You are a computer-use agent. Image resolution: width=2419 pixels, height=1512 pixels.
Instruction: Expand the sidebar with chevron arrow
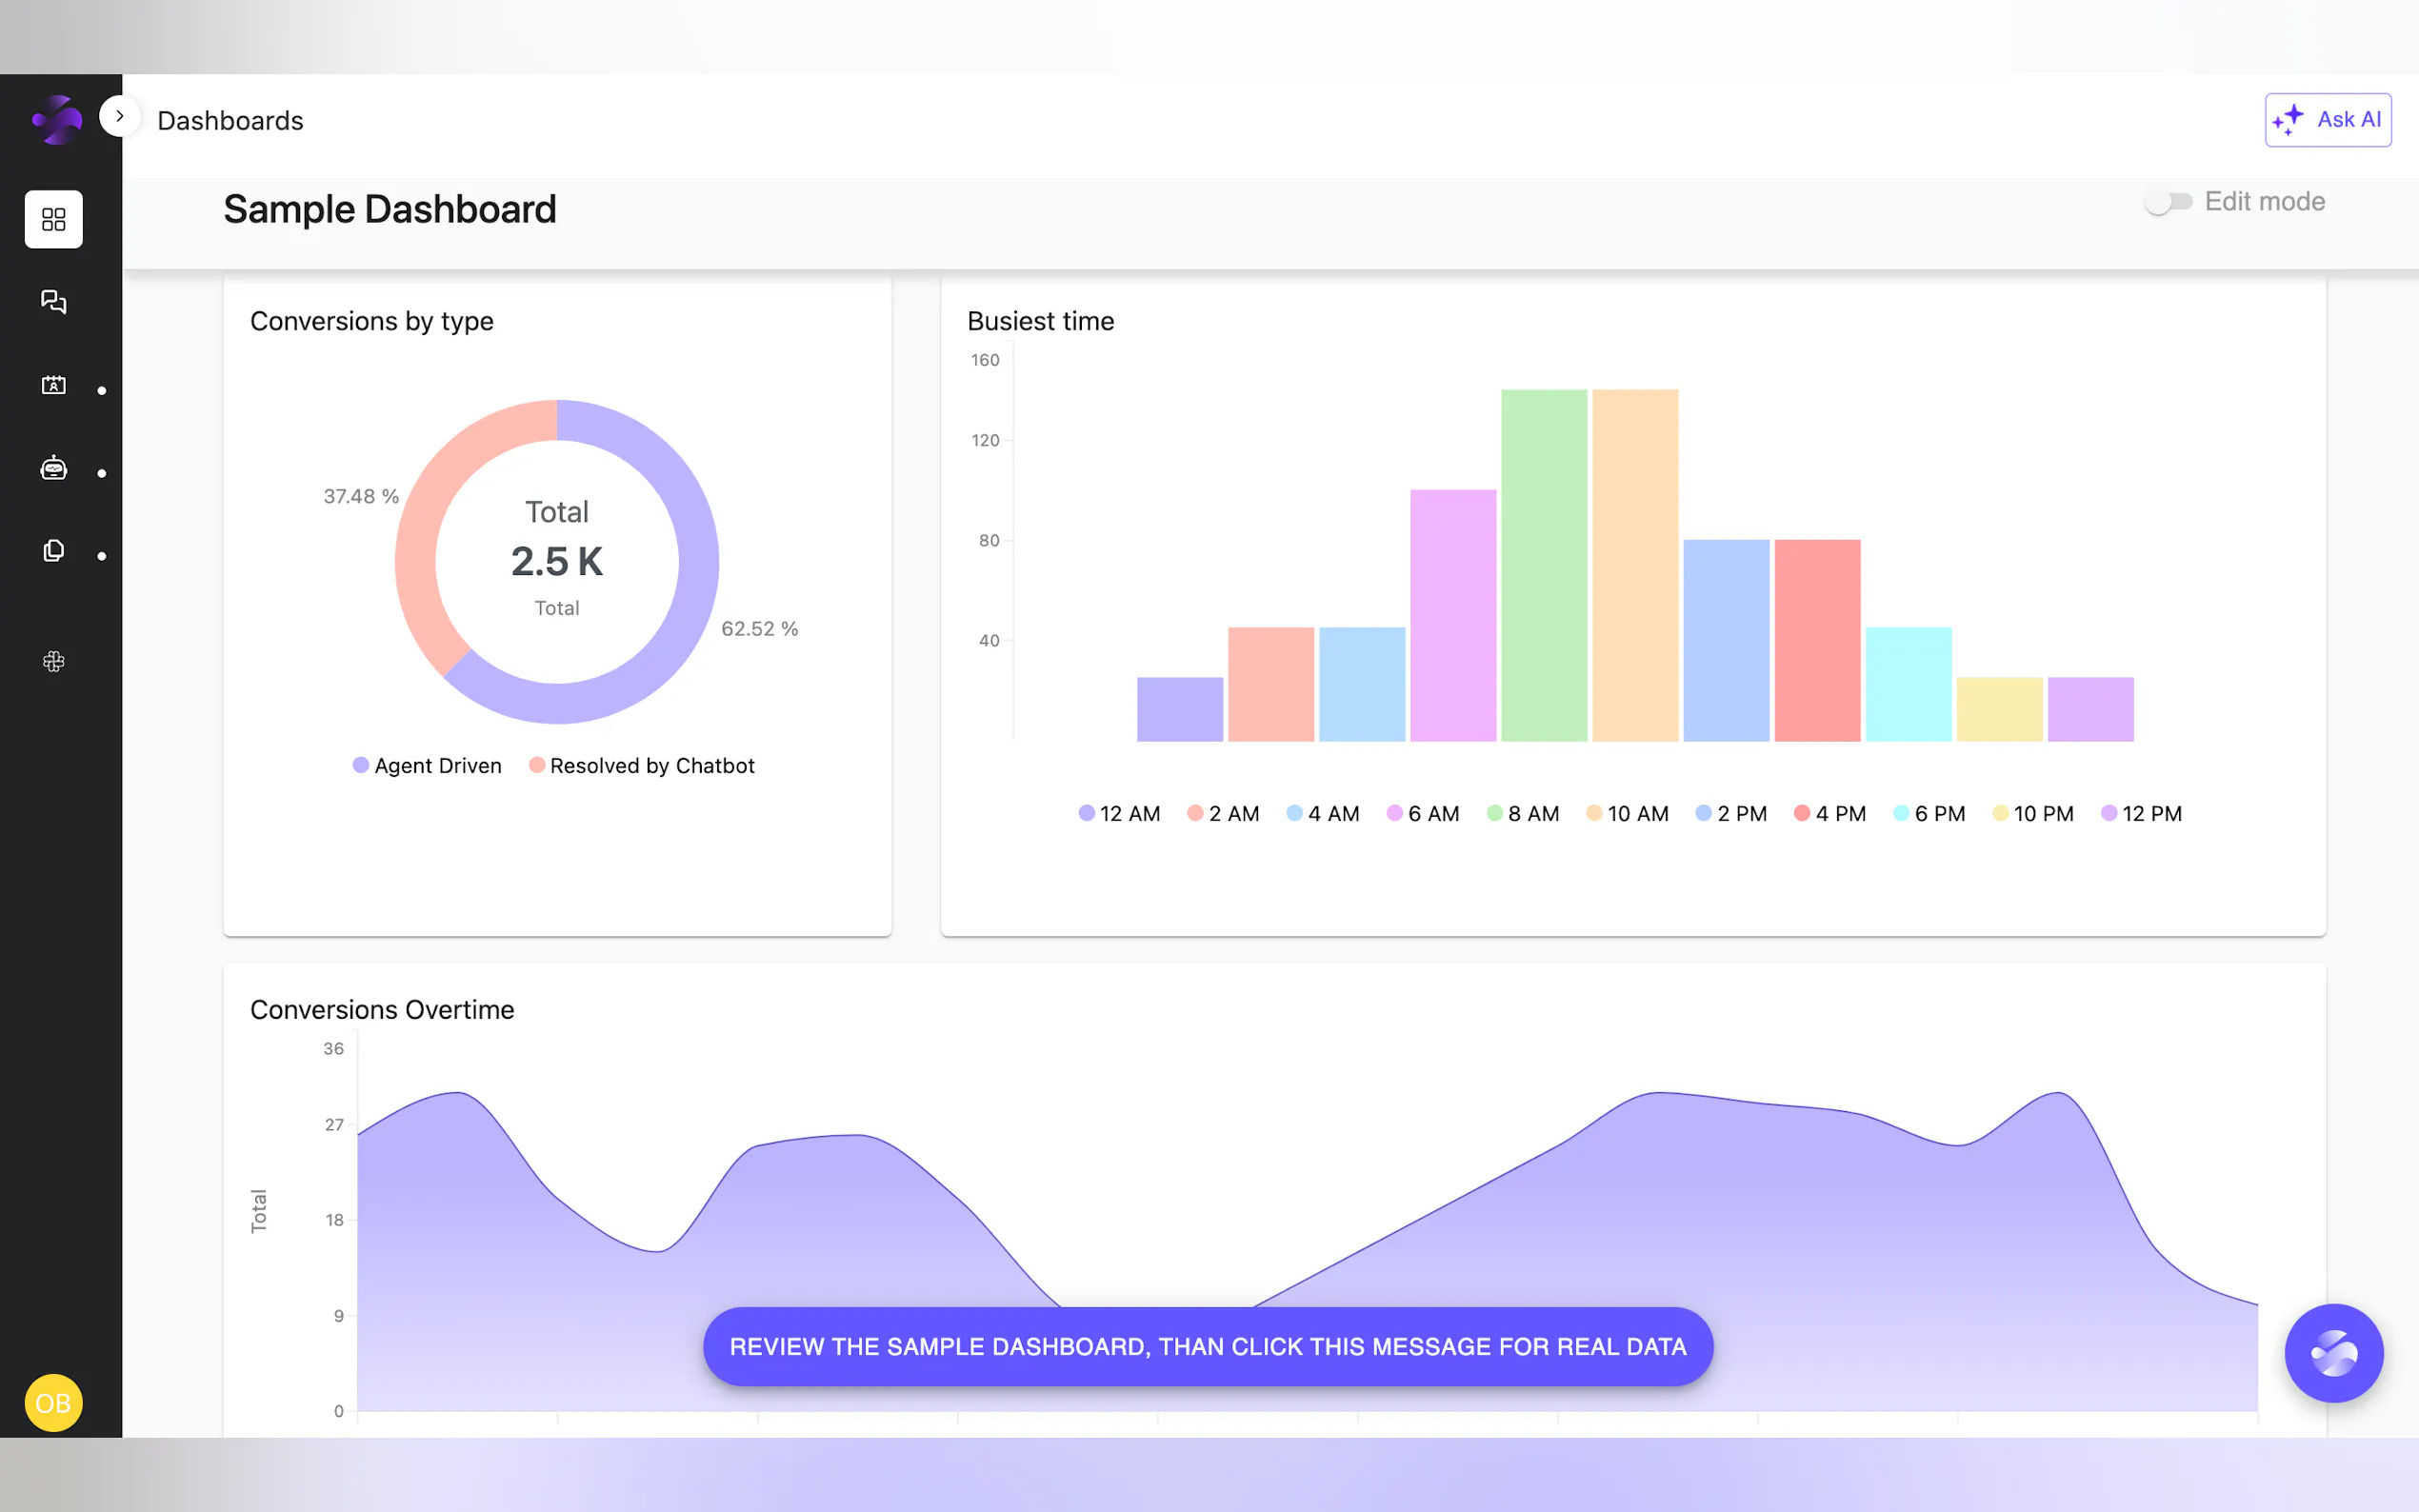pos(119,116)
